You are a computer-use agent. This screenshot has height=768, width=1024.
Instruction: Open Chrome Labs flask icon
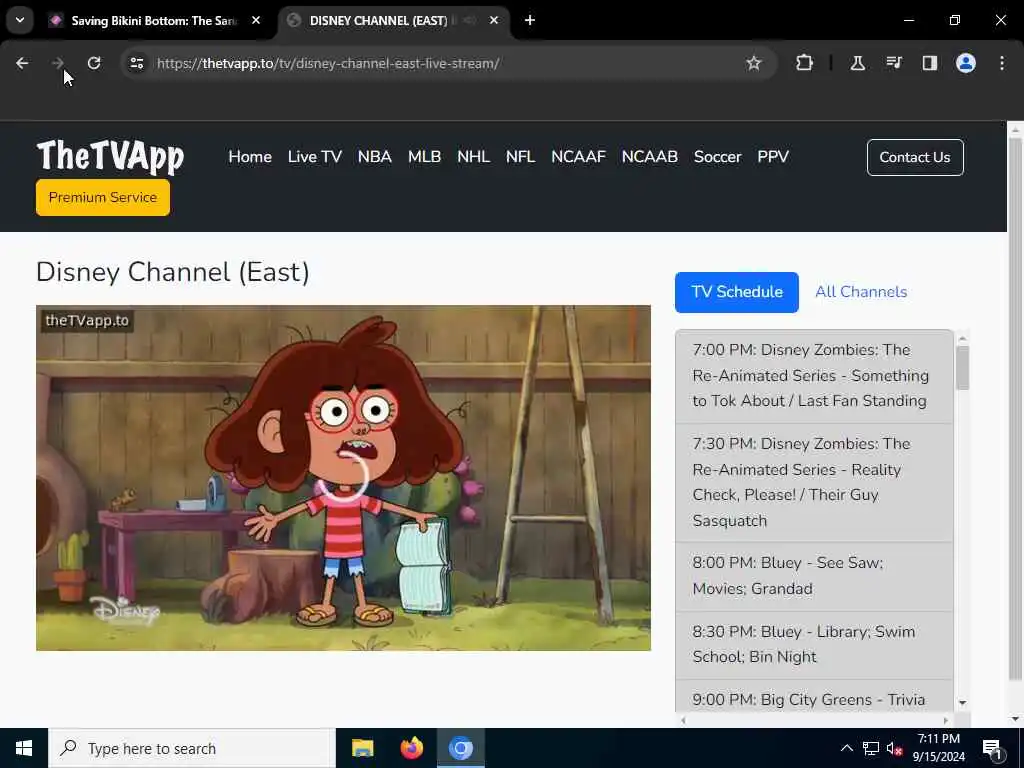[857, 63]
